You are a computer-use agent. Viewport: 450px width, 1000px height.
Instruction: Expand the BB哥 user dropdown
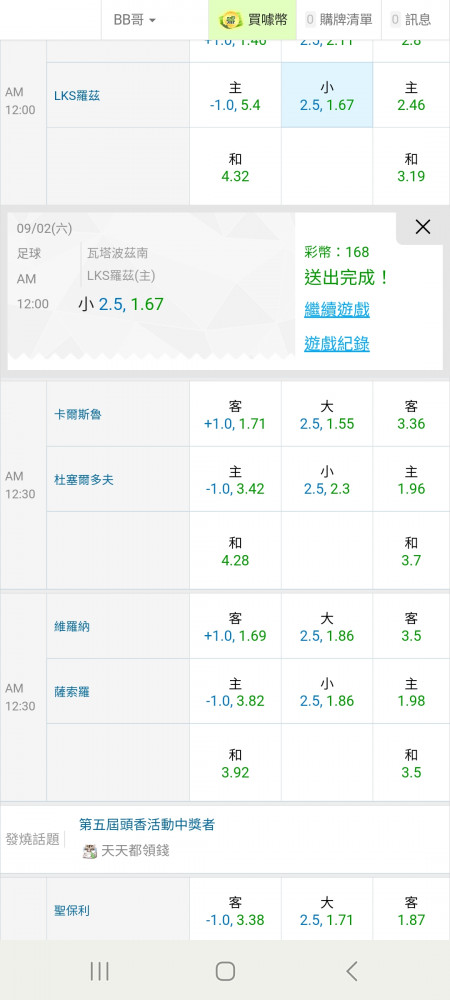click(x=134, y=20)
